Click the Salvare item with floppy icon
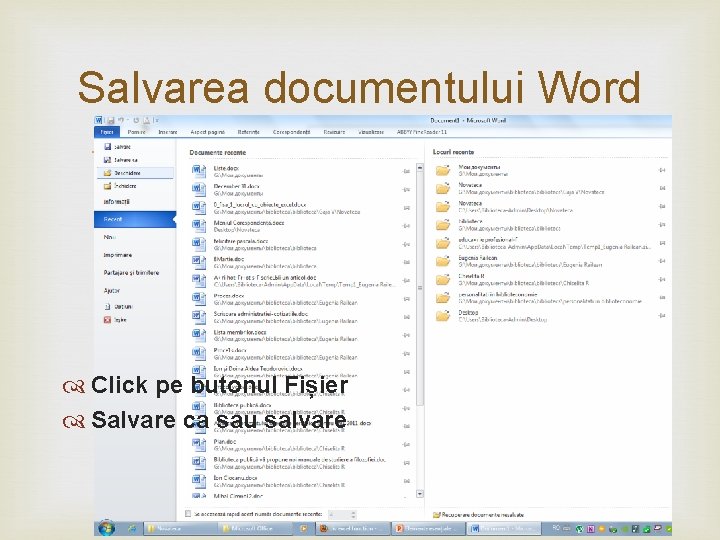Screen dimensions: 720x540 [x=118, y=147]
